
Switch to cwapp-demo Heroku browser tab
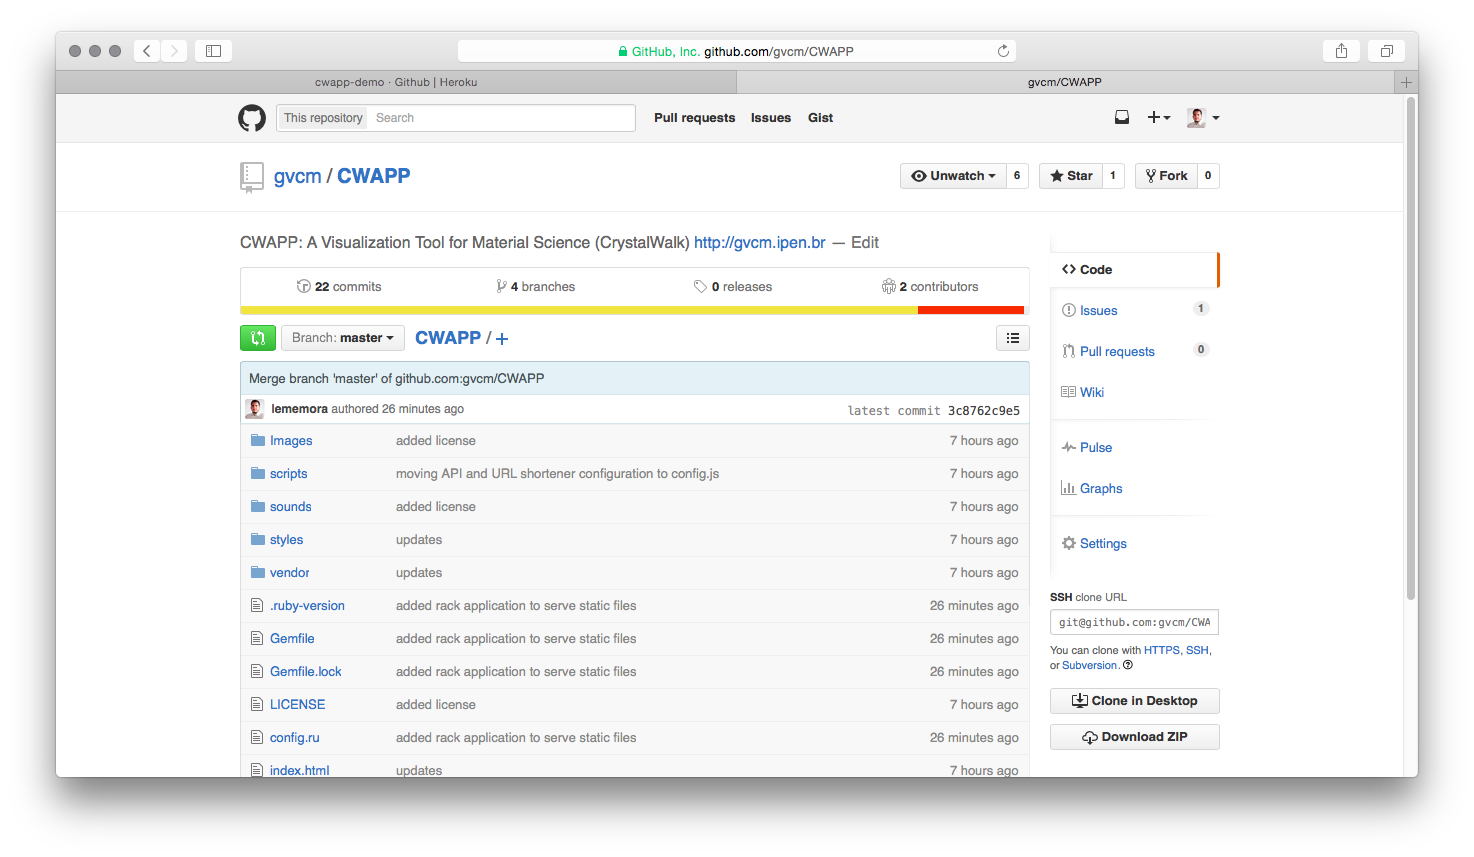[x=396, y=82]
